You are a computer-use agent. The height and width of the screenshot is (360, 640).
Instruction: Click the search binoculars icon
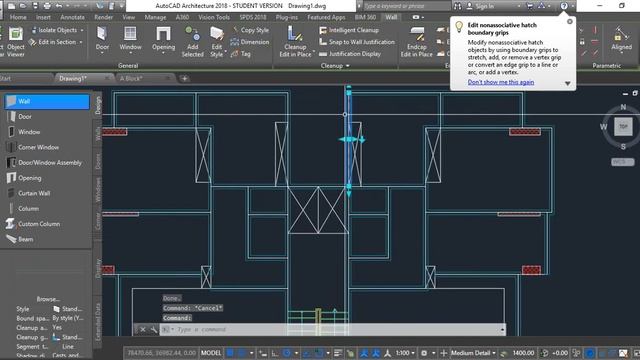pos(458,6)
